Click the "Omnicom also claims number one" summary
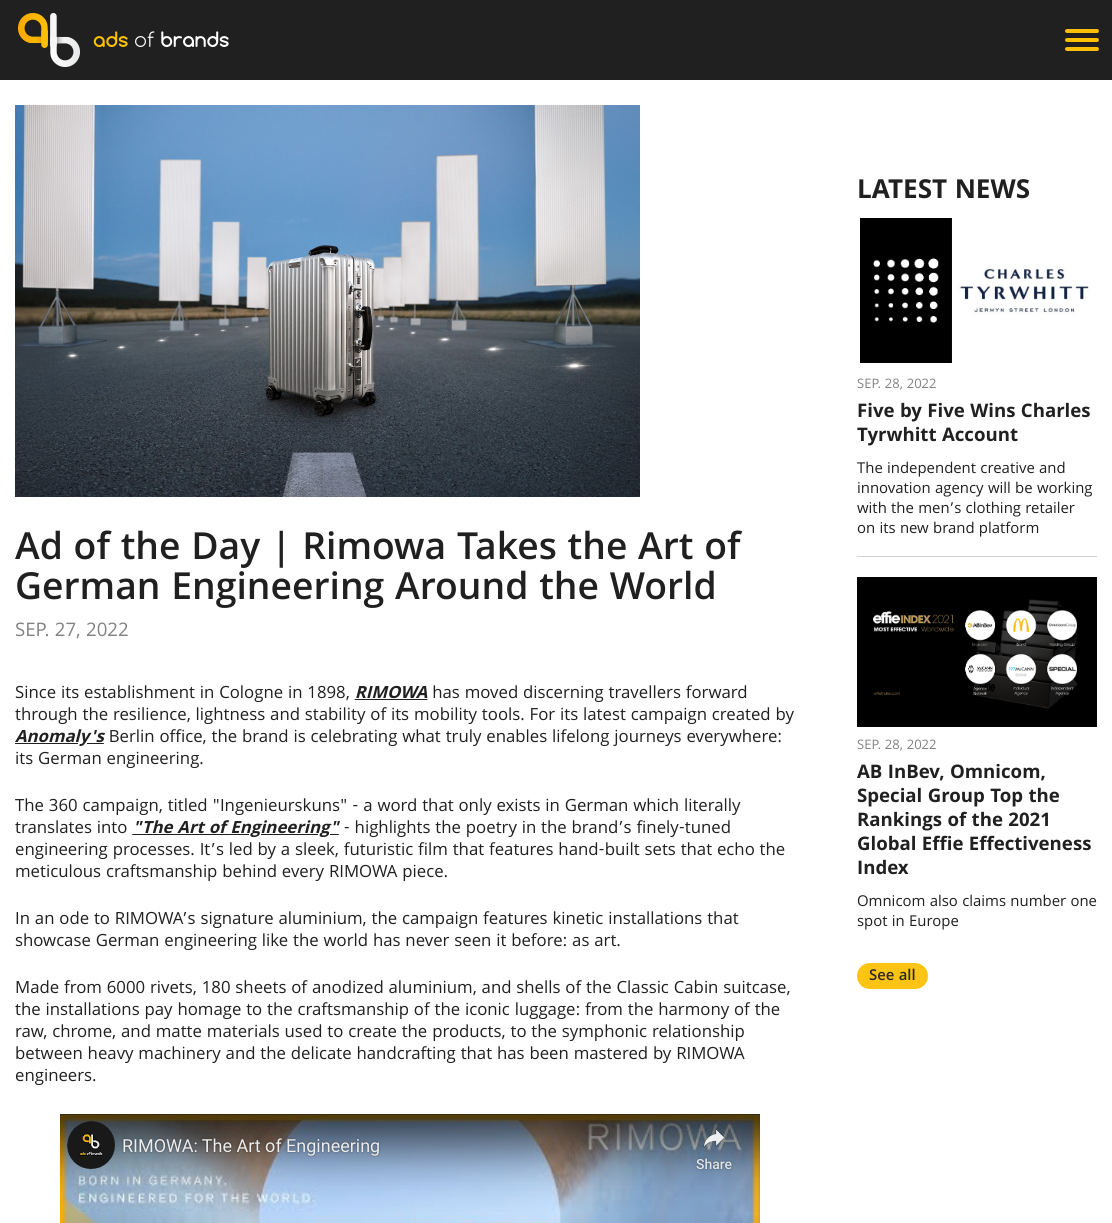This screenshot has height=1223, width=1112. tap(977, 911)
